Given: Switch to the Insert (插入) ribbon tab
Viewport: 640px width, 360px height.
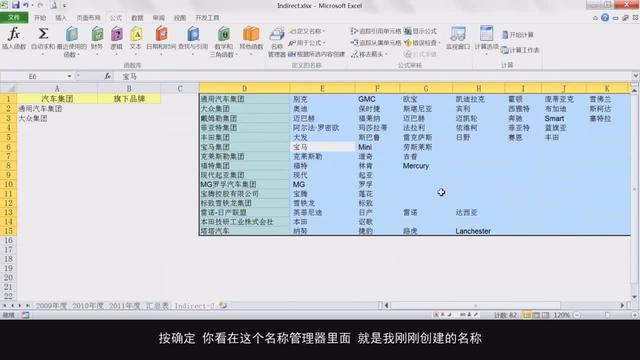Looking at the screenshot, I should pyautogui.click(x=61, y=18).
